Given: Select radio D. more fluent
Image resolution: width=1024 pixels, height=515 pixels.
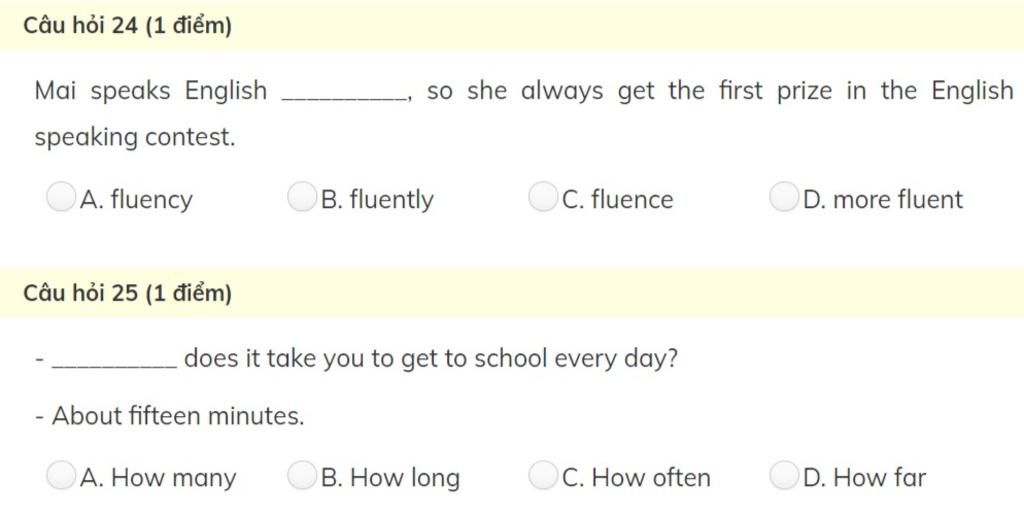Looking at the screenshot, I should point(783,198).
